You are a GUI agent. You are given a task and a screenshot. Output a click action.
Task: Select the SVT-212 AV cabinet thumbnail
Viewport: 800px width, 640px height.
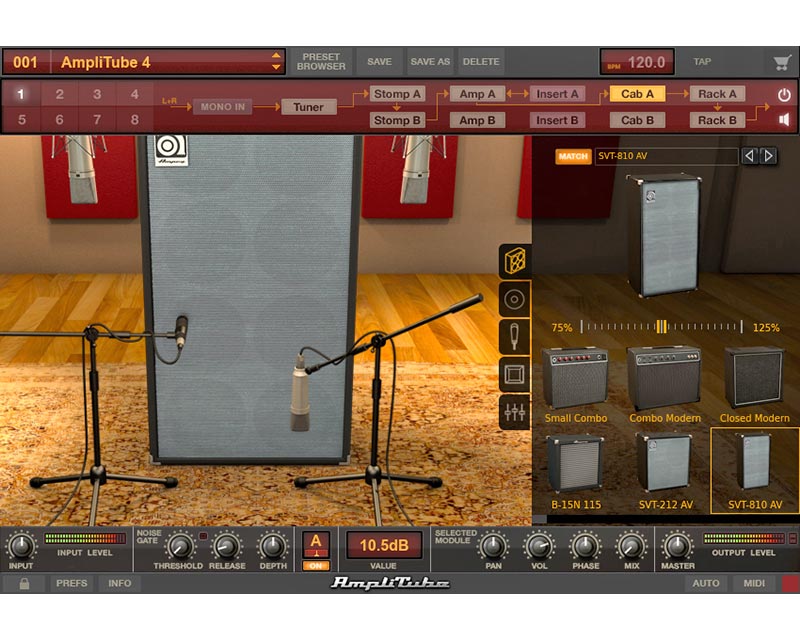665,472
